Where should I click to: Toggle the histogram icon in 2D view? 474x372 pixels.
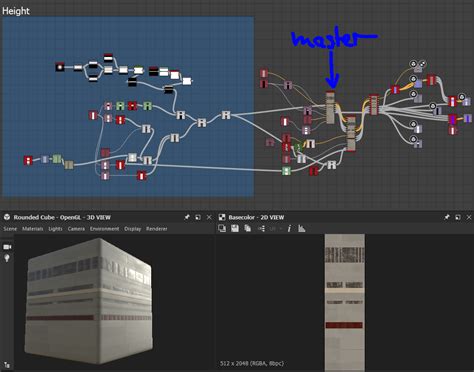(302, 228)
